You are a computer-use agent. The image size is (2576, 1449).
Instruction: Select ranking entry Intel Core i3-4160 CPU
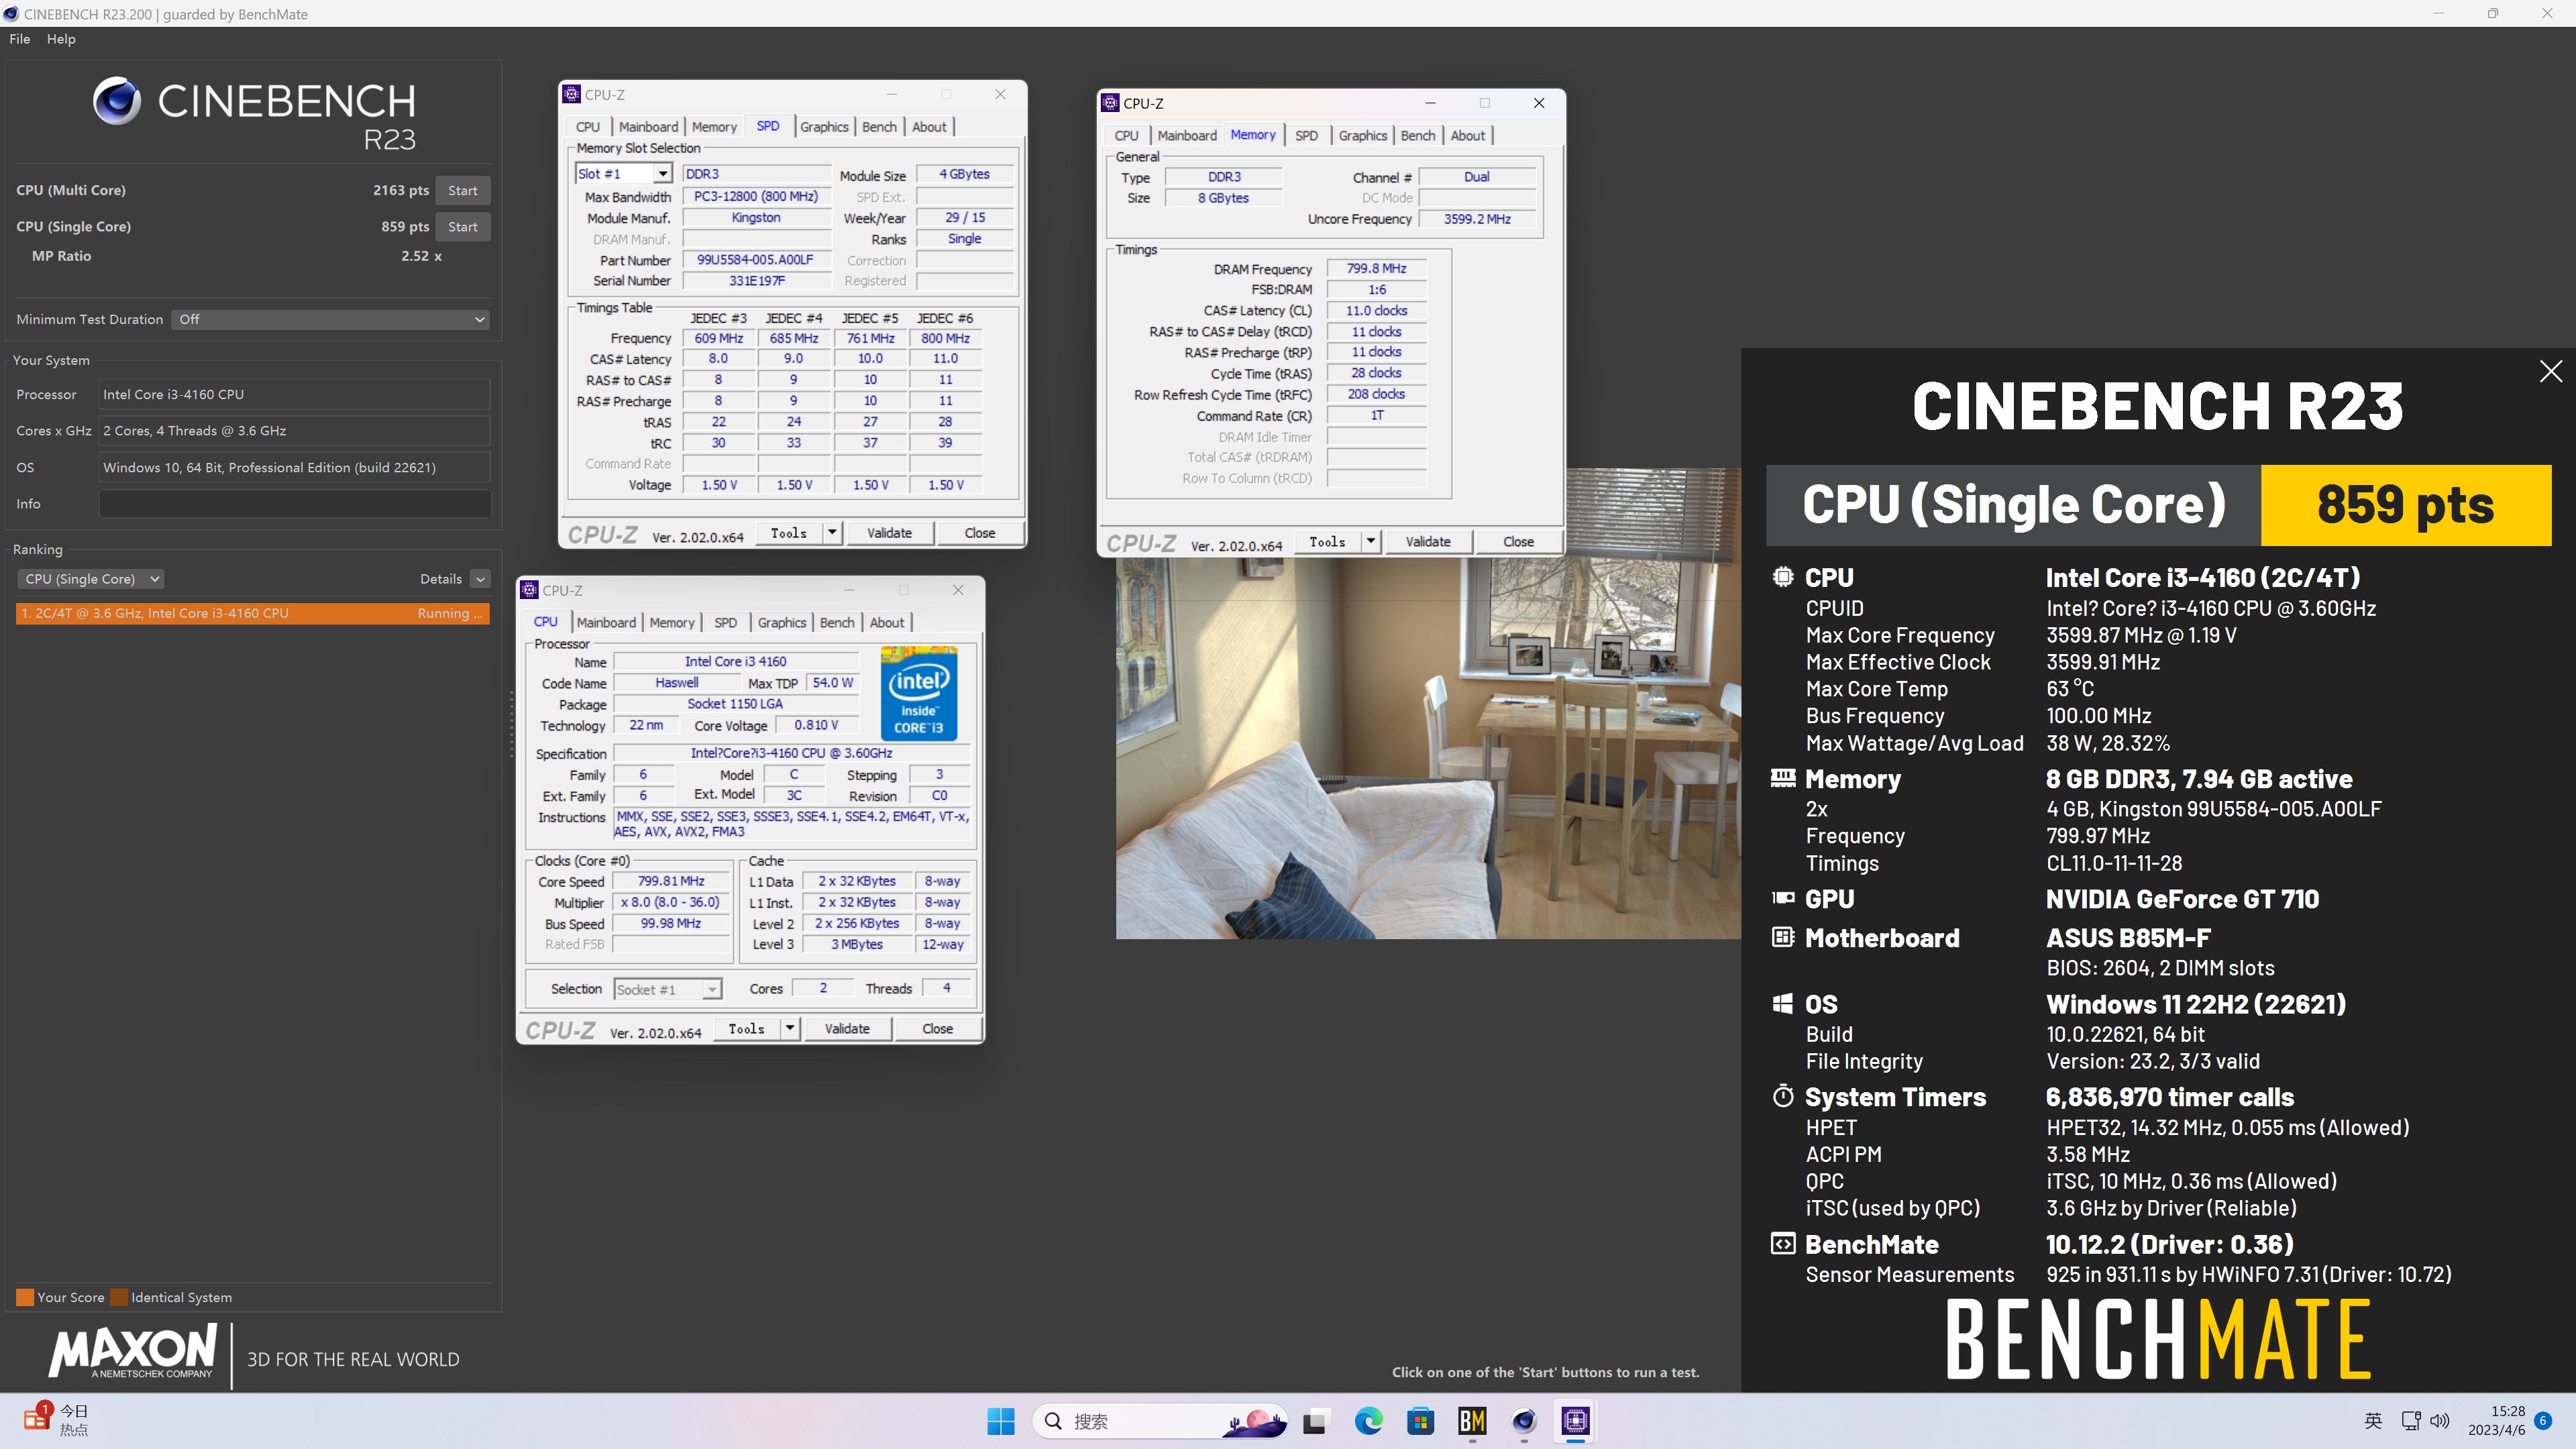252,613
